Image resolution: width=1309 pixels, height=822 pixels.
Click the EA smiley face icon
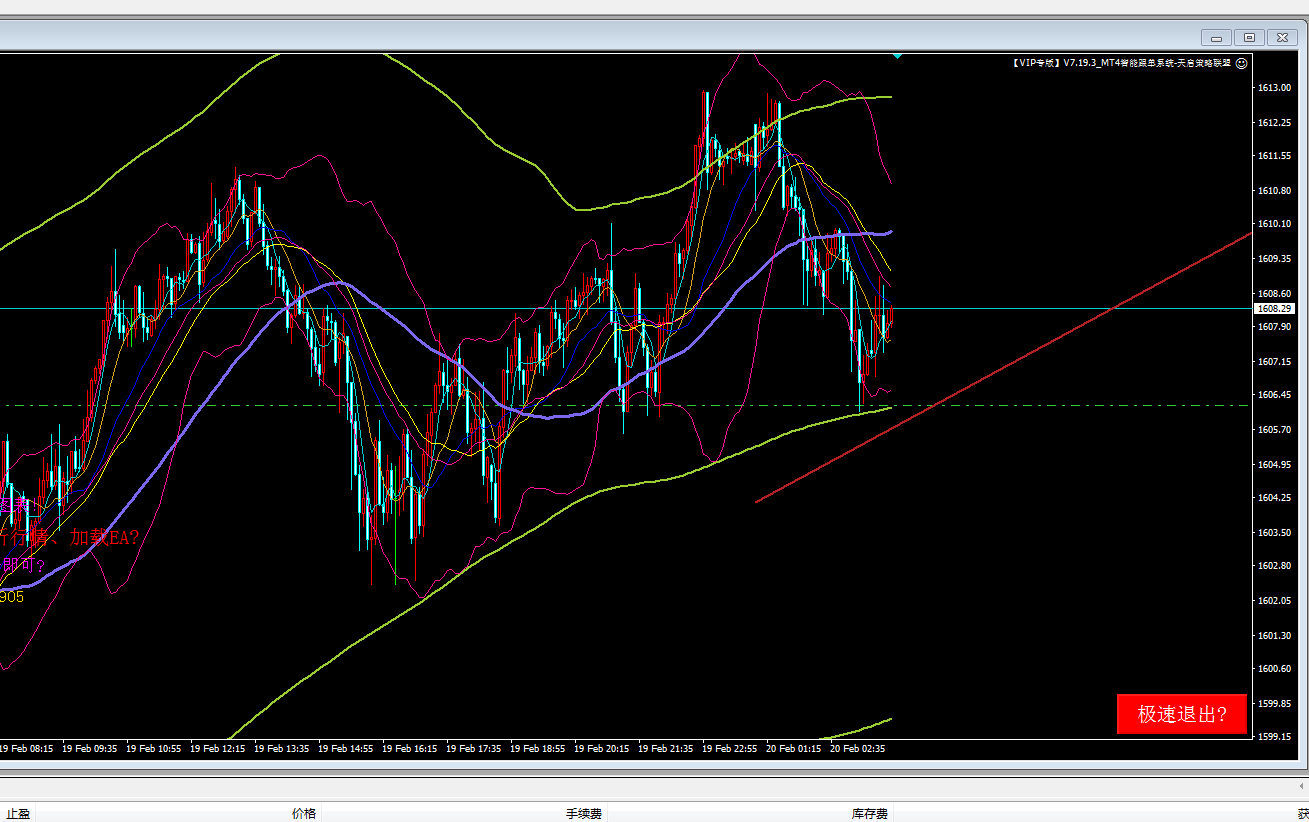1241,62
